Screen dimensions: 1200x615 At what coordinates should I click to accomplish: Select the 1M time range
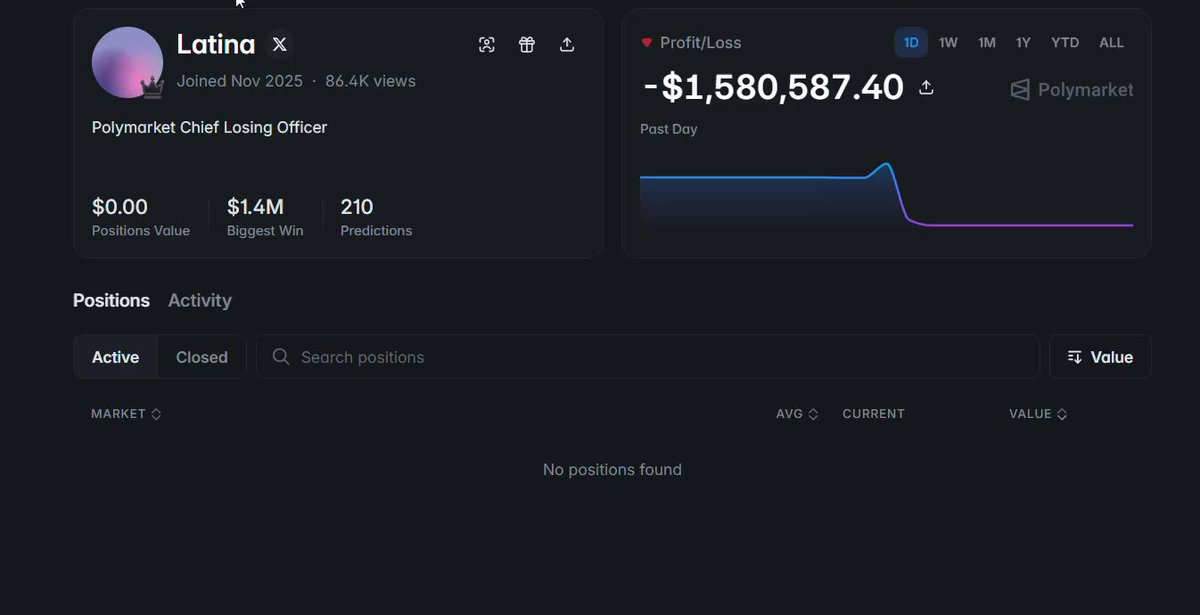point(987,43)
